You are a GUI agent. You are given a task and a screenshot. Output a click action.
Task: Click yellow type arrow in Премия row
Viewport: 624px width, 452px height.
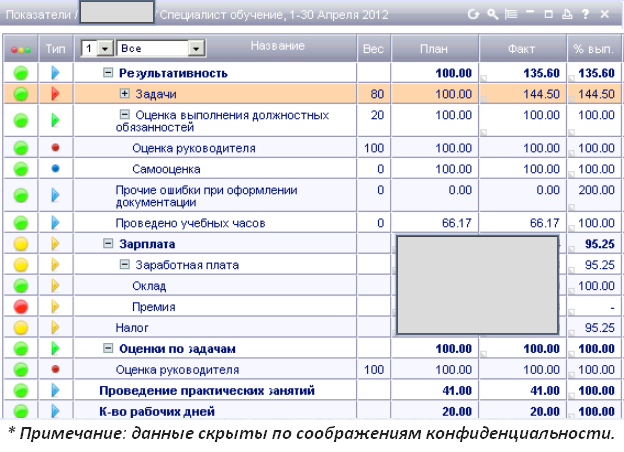click(55, 307)
